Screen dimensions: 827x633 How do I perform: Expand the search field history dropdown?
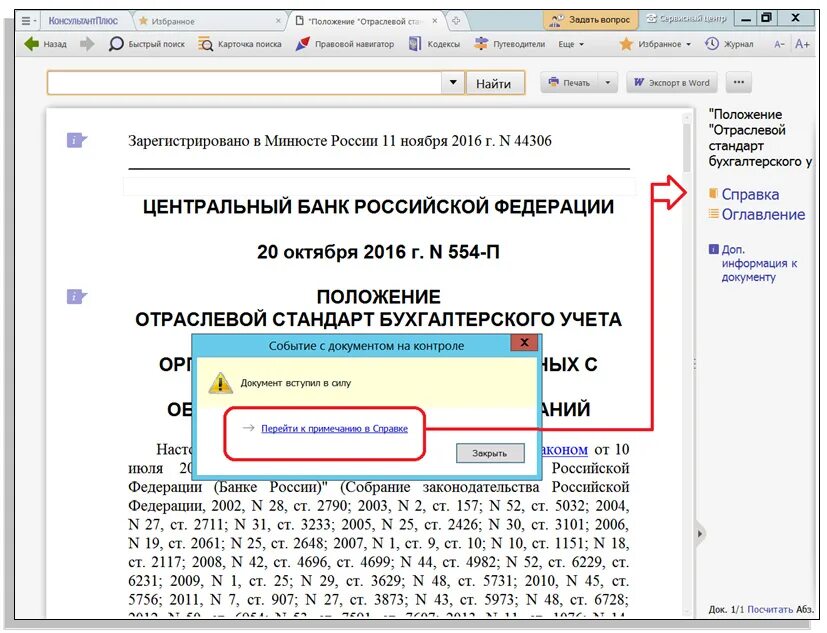click(x=453, y=82)
